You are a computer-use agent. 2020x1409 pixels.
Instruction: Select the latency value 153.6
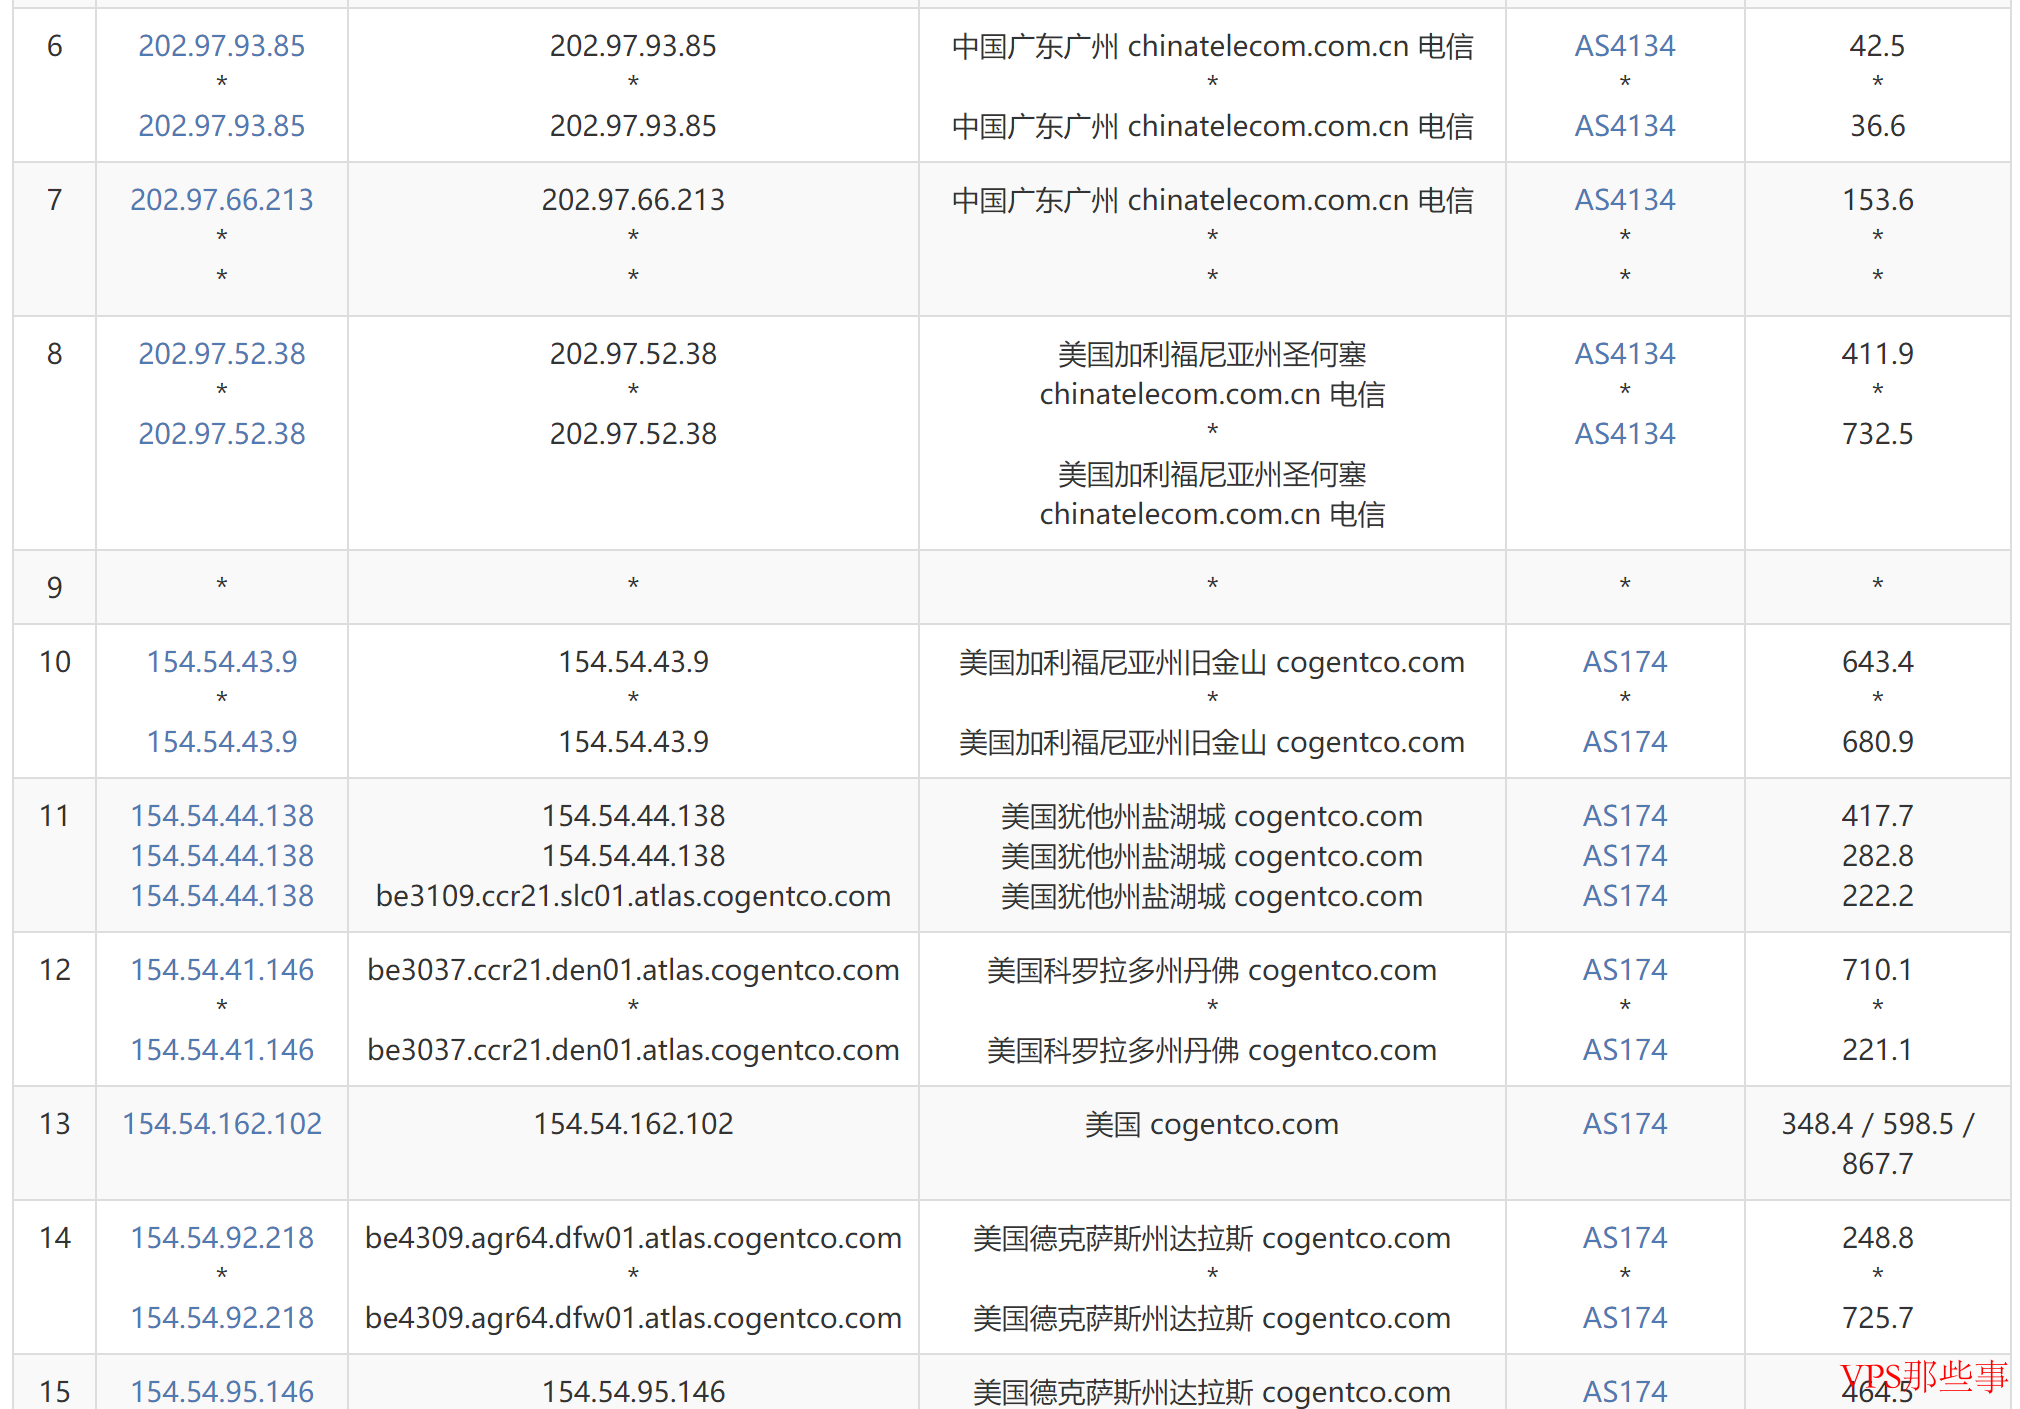coord(1877,200)
